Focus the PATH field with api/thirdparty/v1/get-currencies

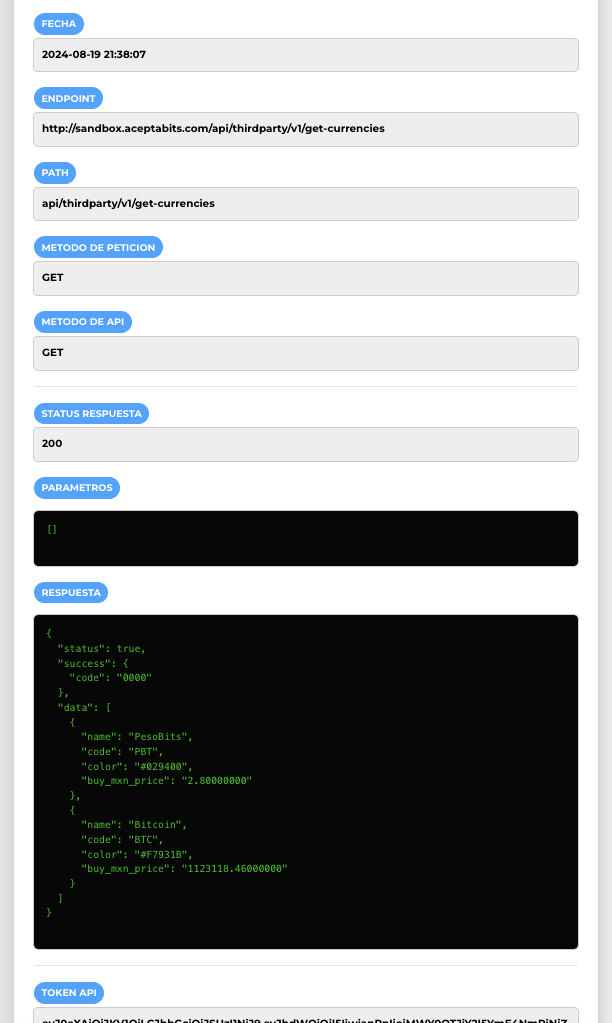305,203
